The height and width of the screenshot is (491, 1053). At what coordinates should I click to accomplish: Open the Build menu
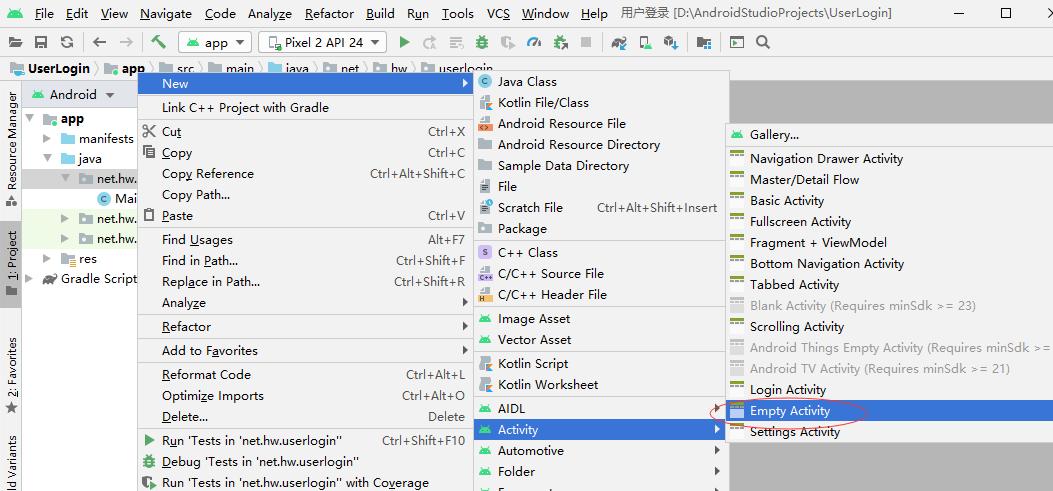(x=380, y=13)
